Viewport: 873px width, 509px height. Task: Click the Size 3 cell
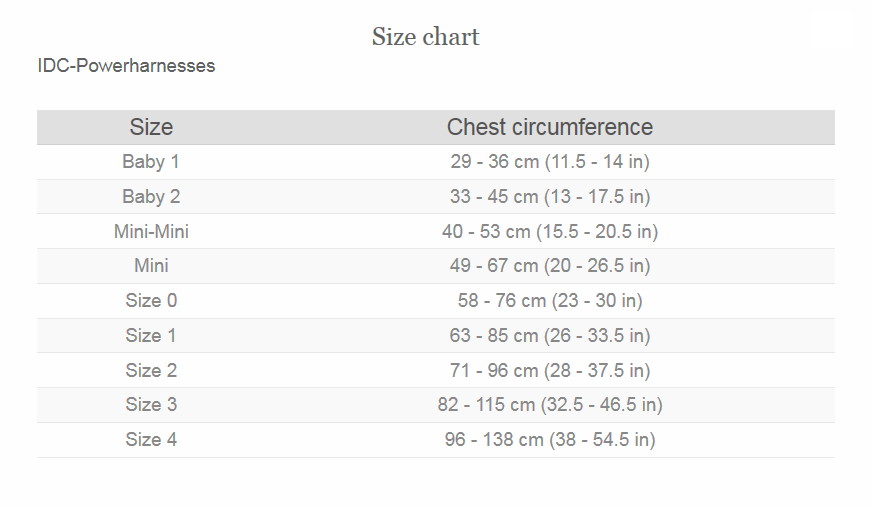click(151, 405)
